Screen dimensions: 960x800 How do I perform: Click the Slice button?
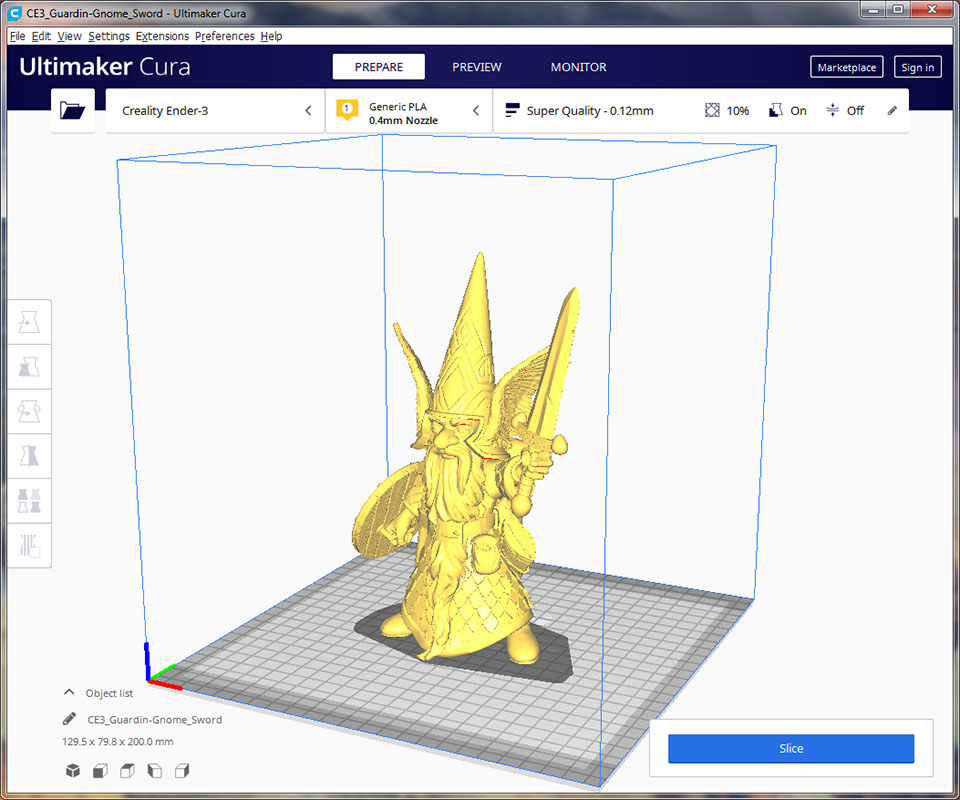pyautogui.click(x=790, y=748)
